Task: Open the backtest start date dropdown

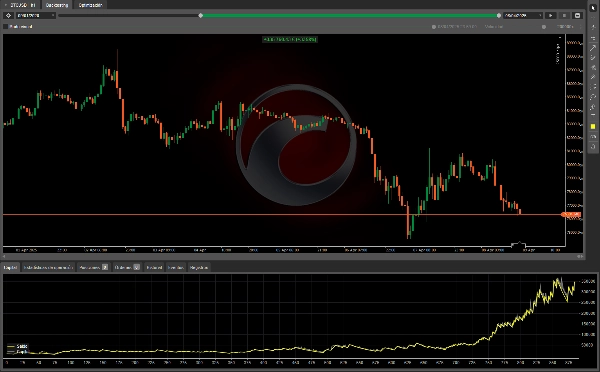Action: [x=36, y=15]
